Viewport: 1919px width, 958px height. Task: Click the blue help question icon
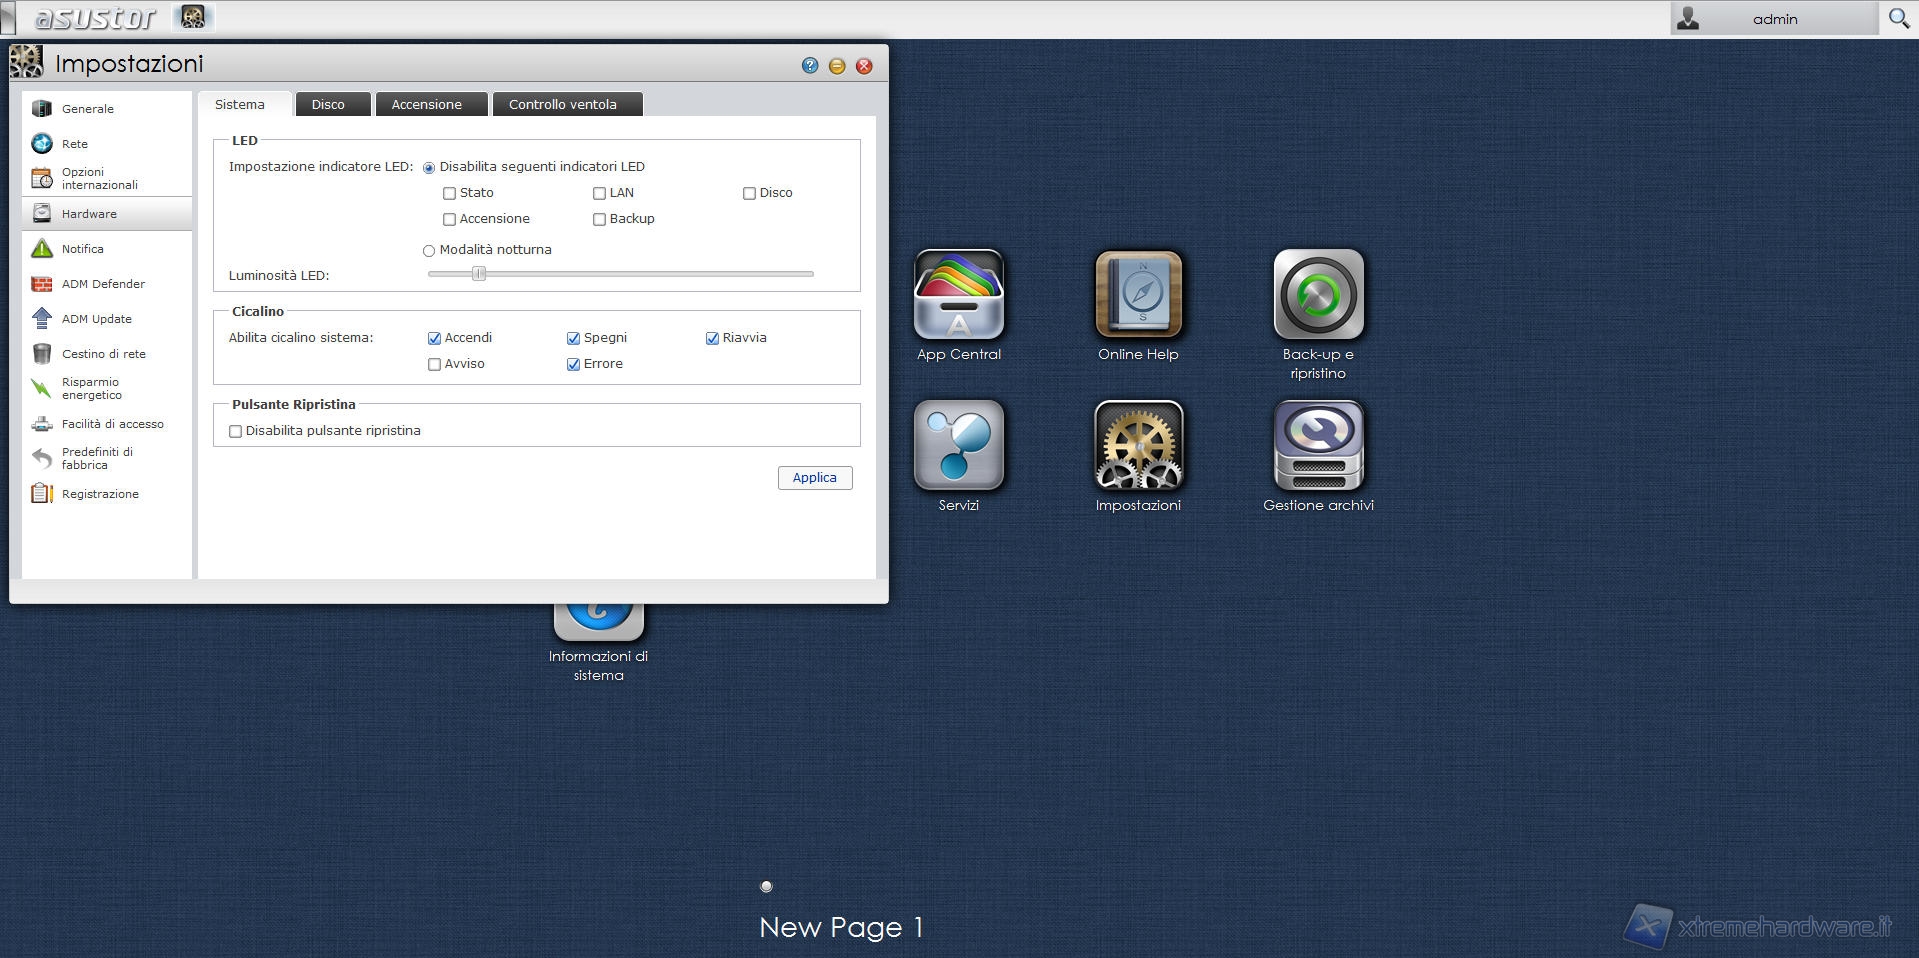tap(810, 66)
